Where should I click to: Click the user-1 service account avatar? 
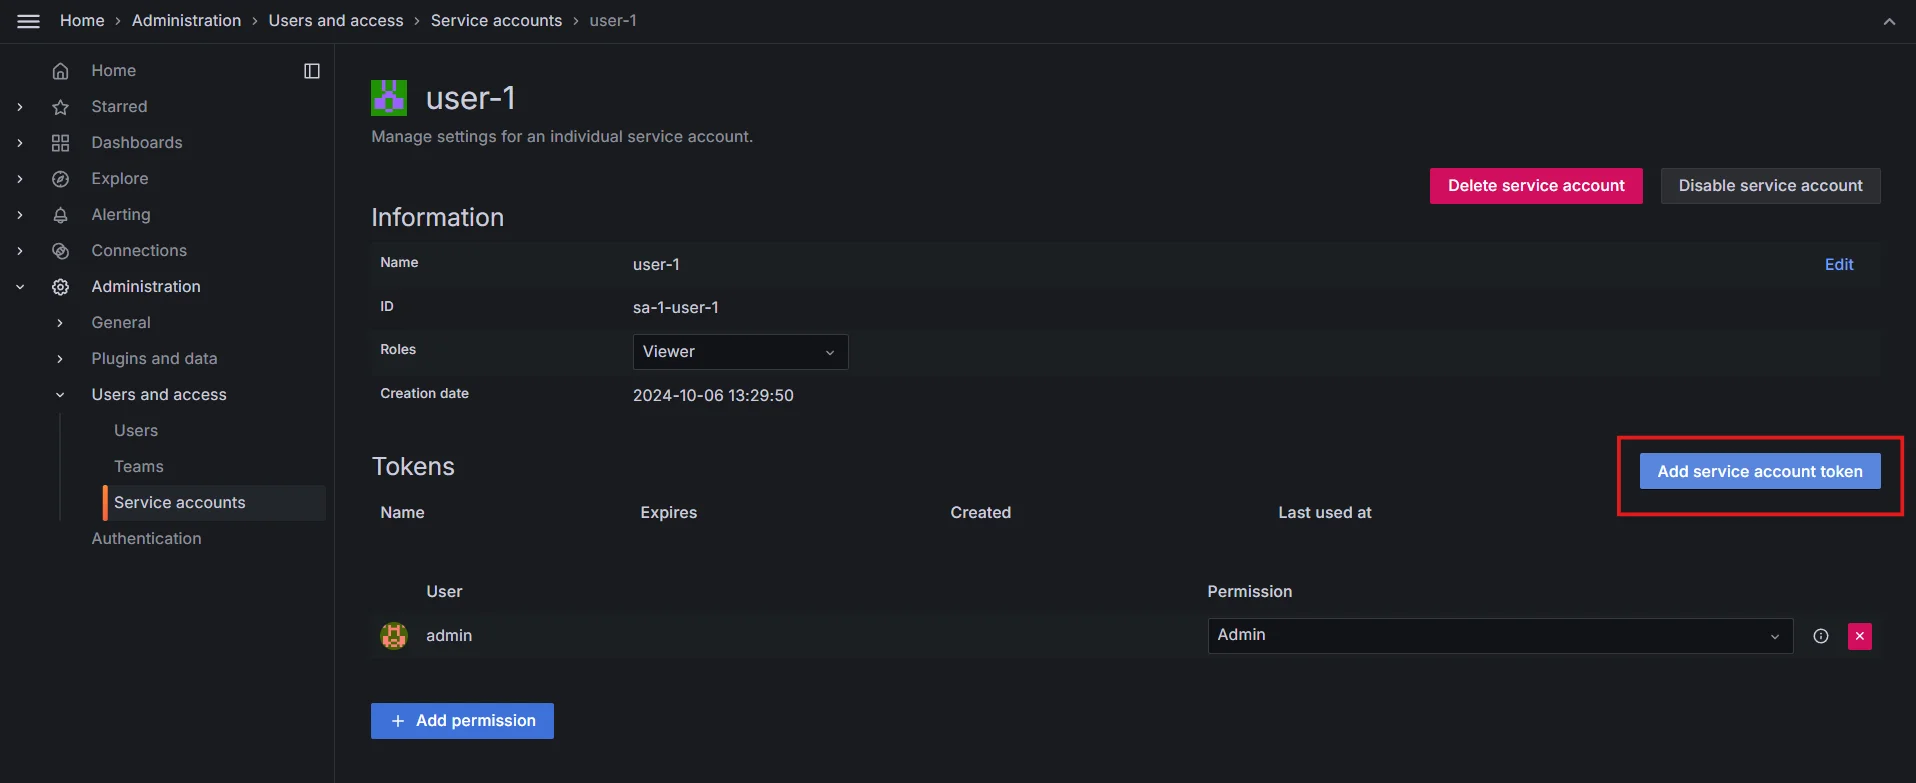(389, 98)
